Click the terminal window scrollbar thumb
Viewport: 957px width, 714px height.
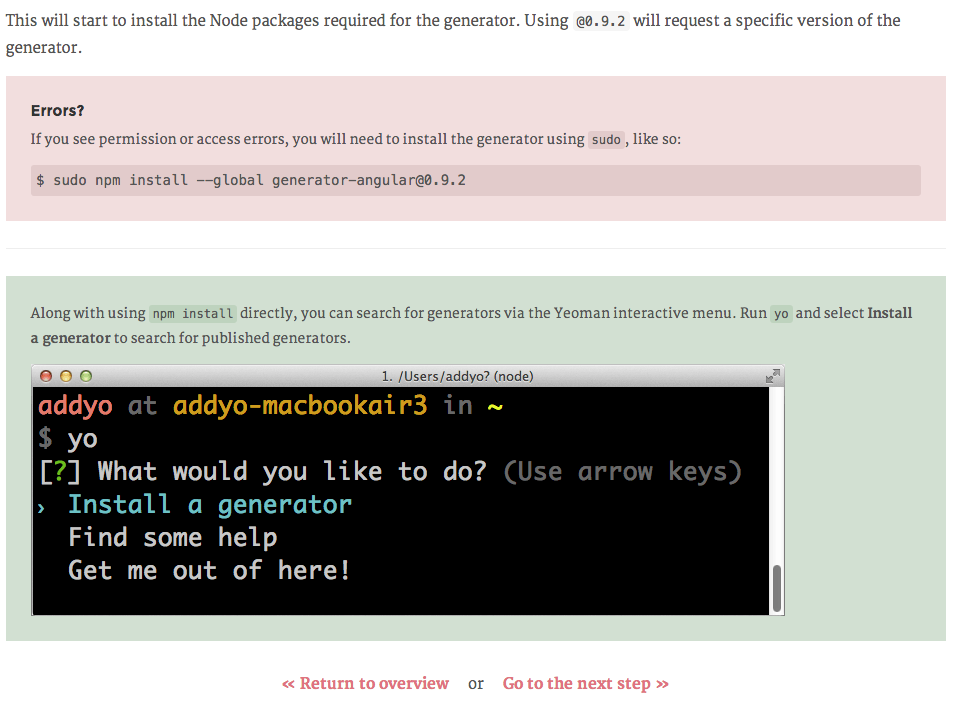coord(776,588)
